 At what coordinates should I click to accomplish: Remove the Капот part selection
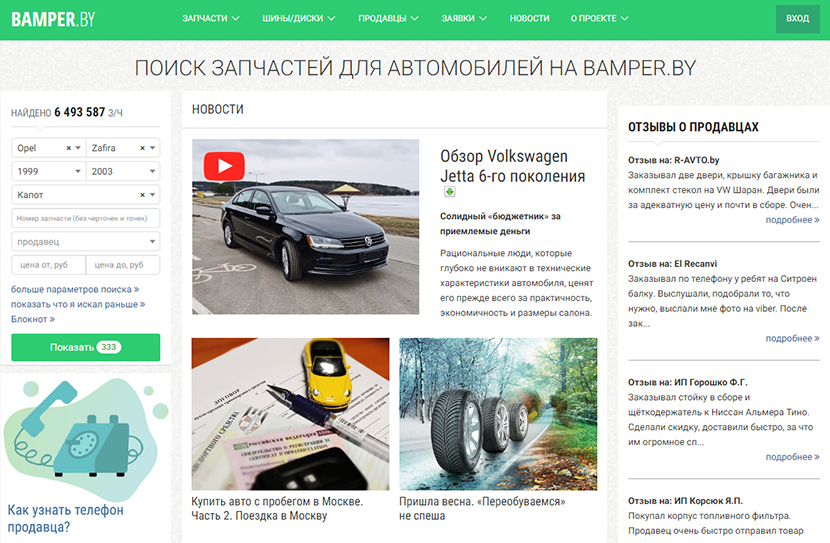point(141,195)
